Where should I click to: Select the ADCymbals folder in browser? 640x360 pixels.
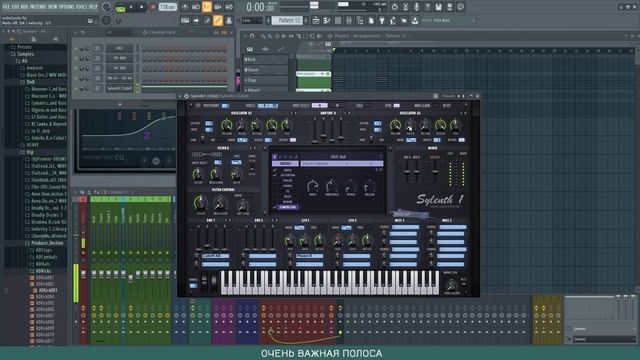pyautogui.click(x=46, y=257)
